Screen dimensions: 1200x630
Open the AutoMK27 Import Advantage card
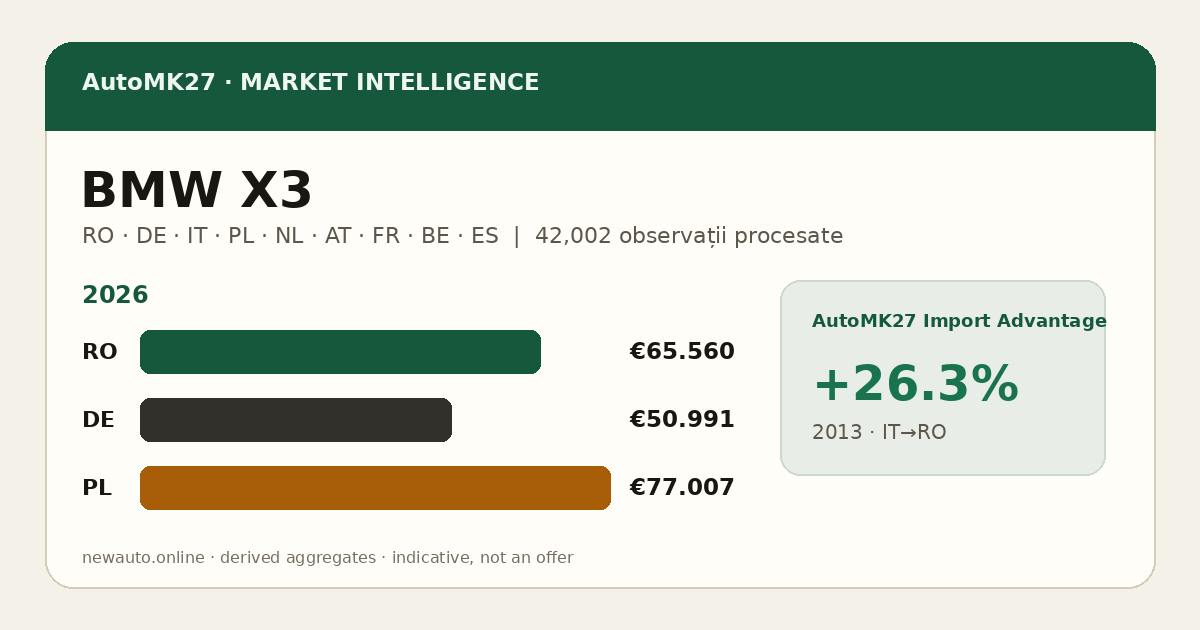pos(943,378)
